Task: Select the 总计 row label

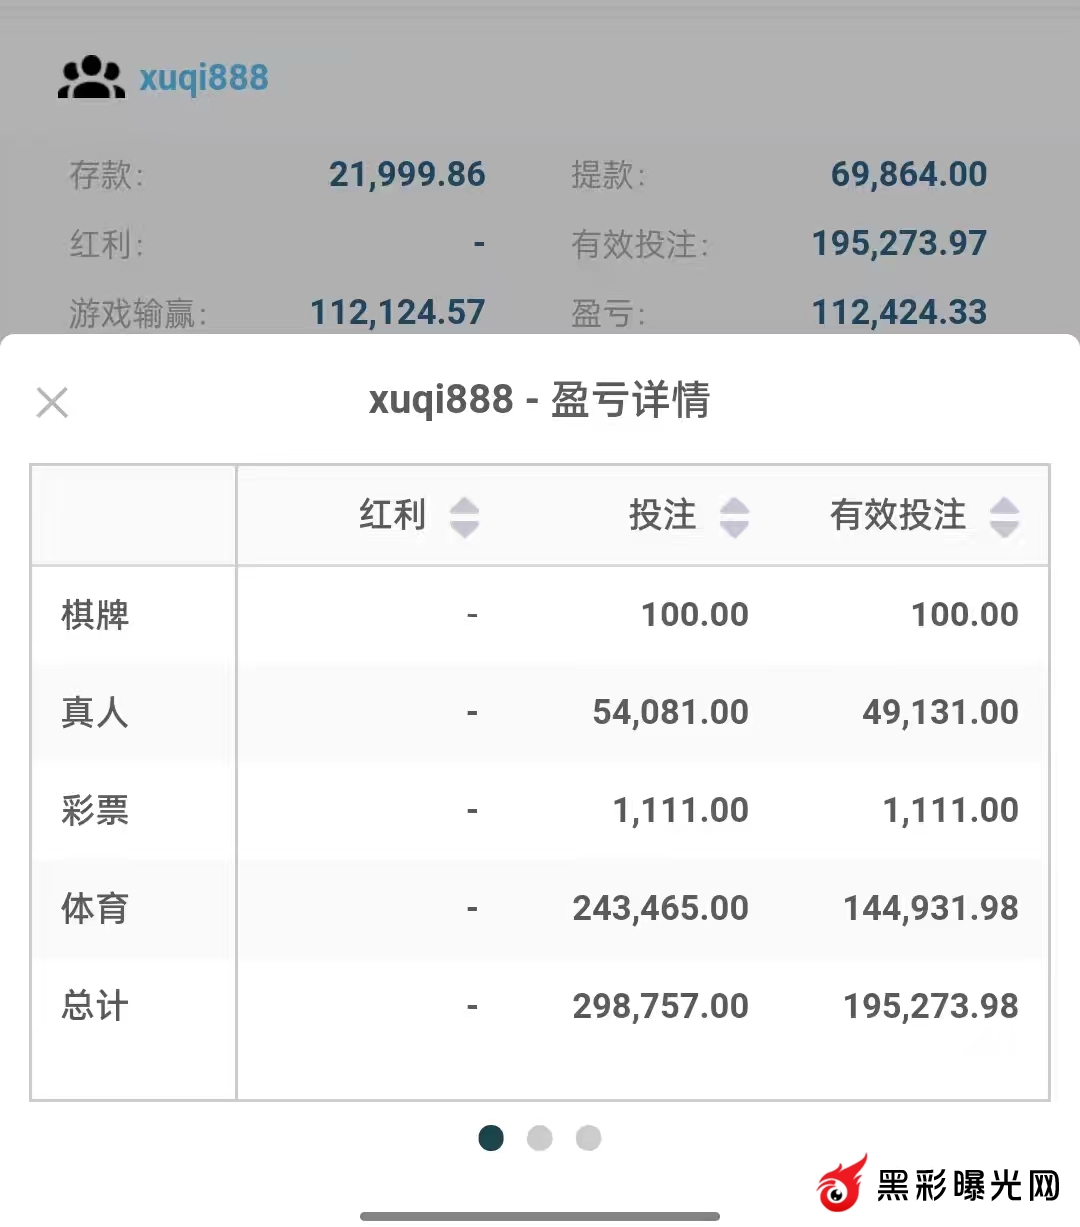Action: (95, 1006)
